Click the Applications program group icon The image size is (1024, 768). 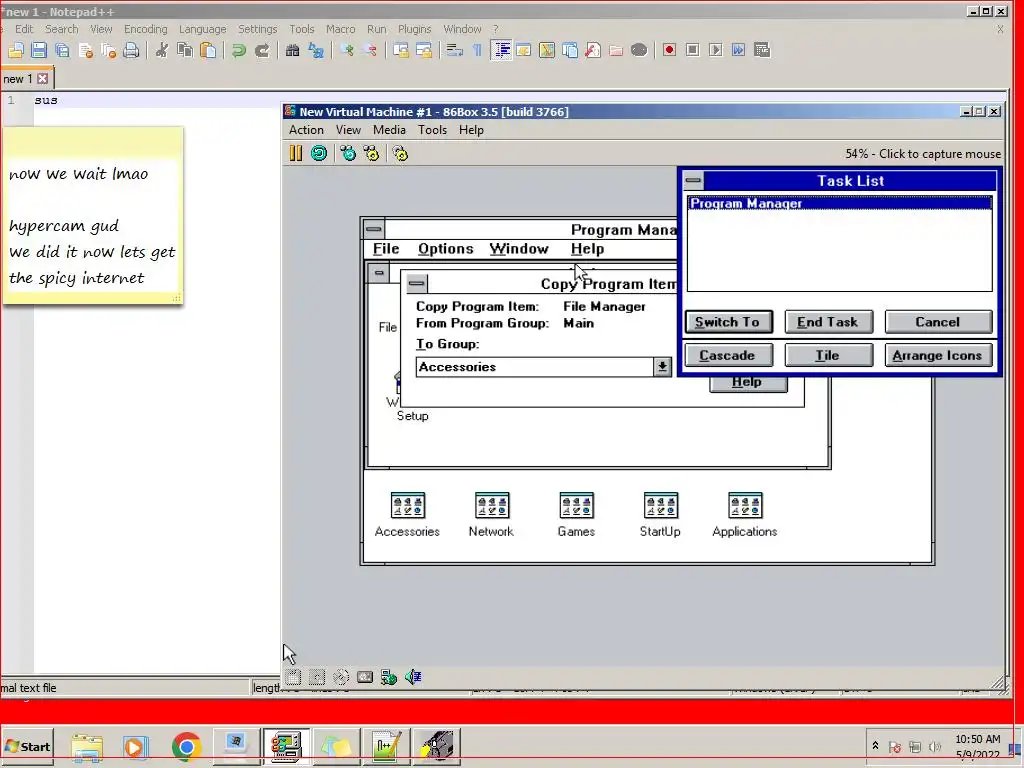coord(744,515)
